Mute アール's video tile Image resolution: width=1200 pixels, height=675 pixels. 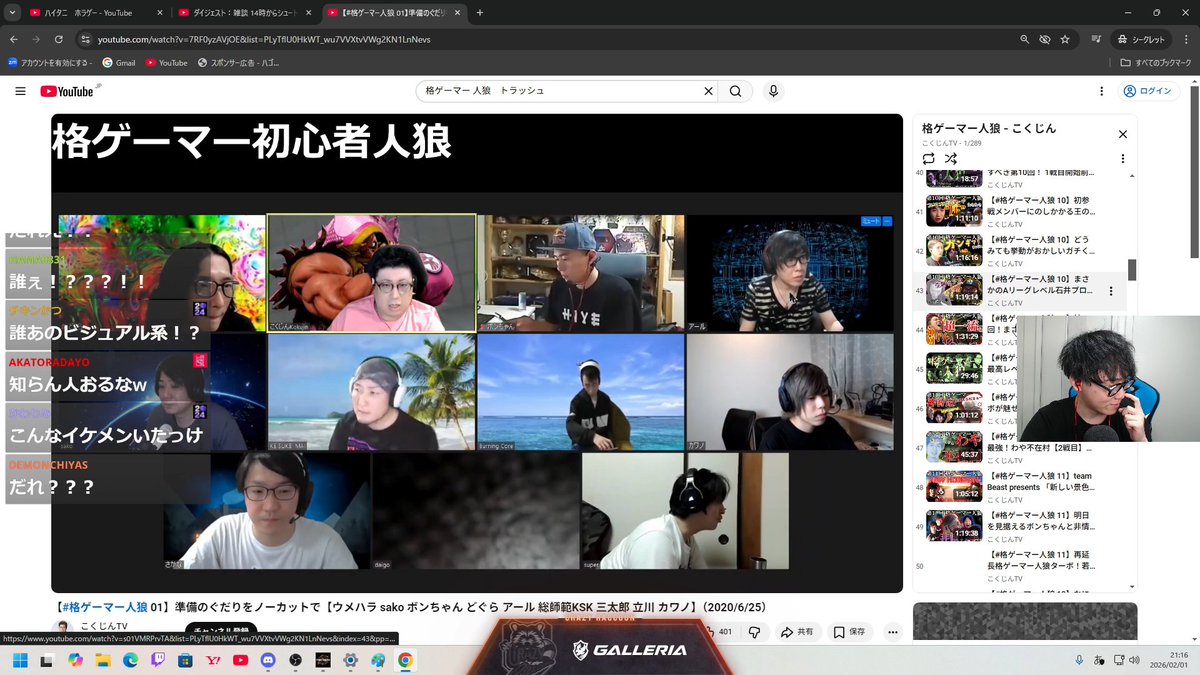click(872, 223)
